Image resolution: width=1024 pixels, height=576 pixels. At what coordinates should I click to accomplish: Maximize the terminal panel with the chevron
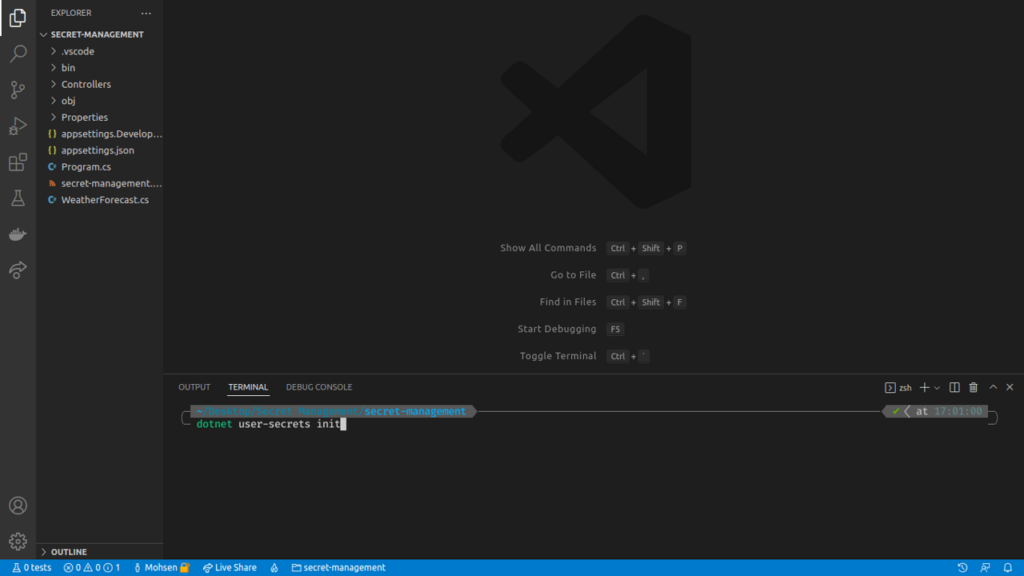point(992,387)
